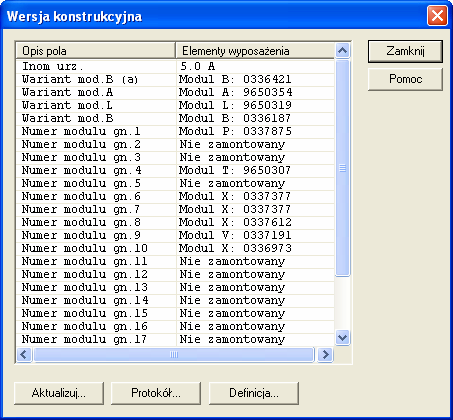Screen dimensions: 453x420
Task: Select "Modul X: 0337377" in the gn.7 row
Action: [255, 209]
